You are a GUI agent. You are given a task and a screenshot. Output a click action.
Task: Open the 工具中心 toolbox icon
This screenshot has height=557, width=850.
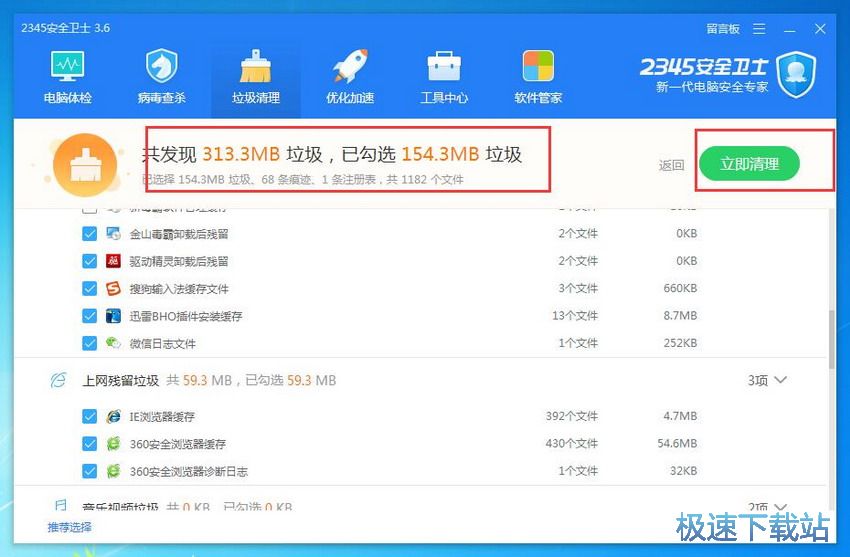[444, 67]
